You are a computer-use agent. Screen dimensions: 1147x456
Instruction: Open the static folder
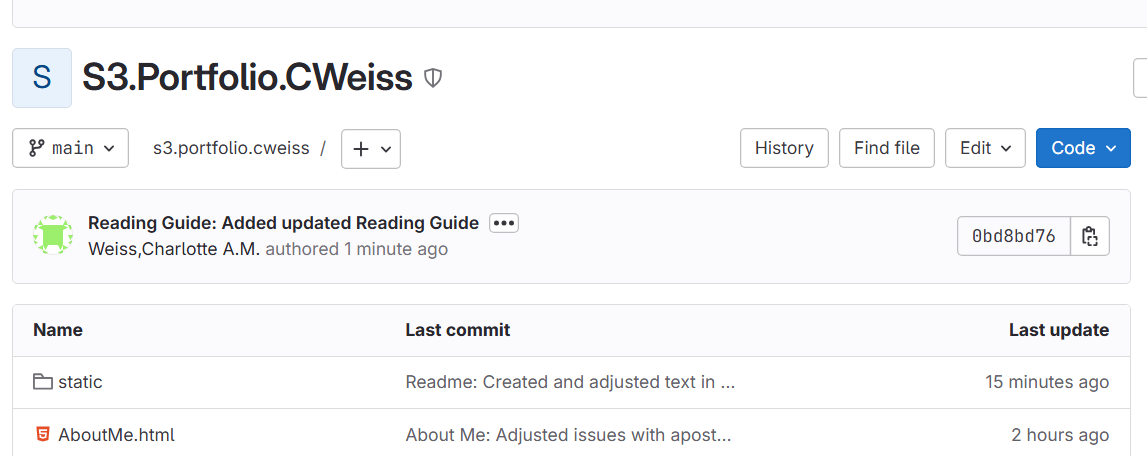80,382
